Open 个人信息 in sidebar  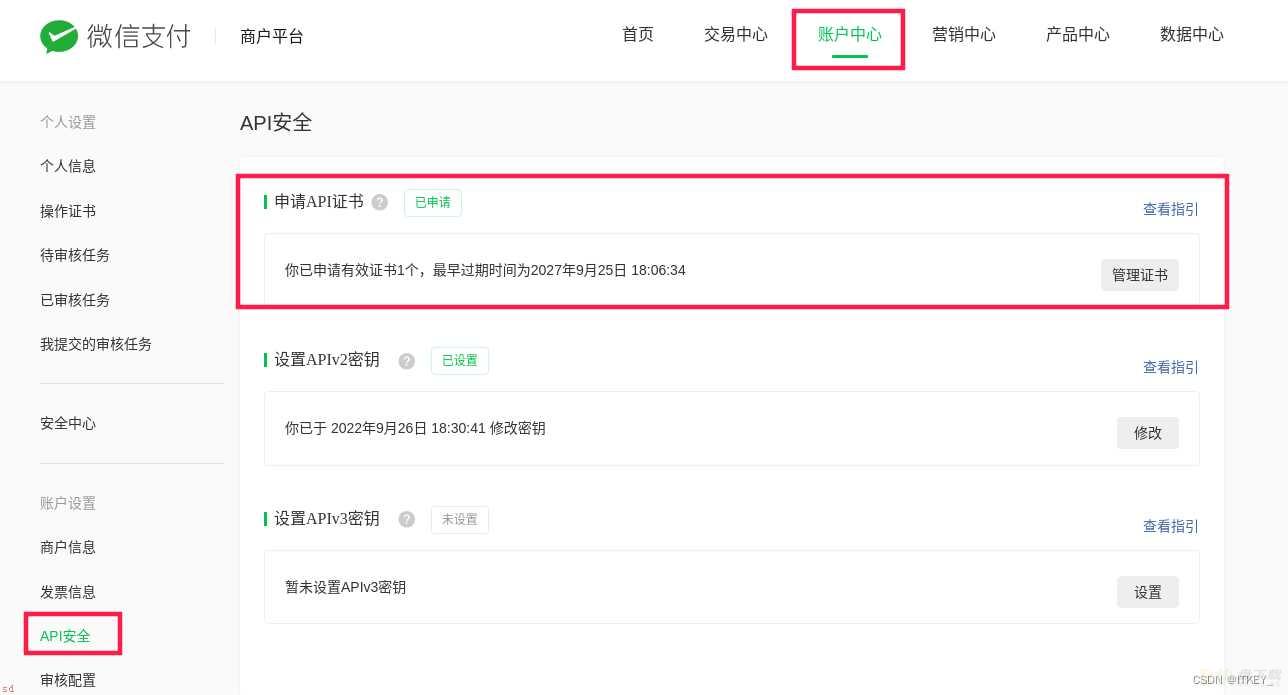(x=68, y=166)
